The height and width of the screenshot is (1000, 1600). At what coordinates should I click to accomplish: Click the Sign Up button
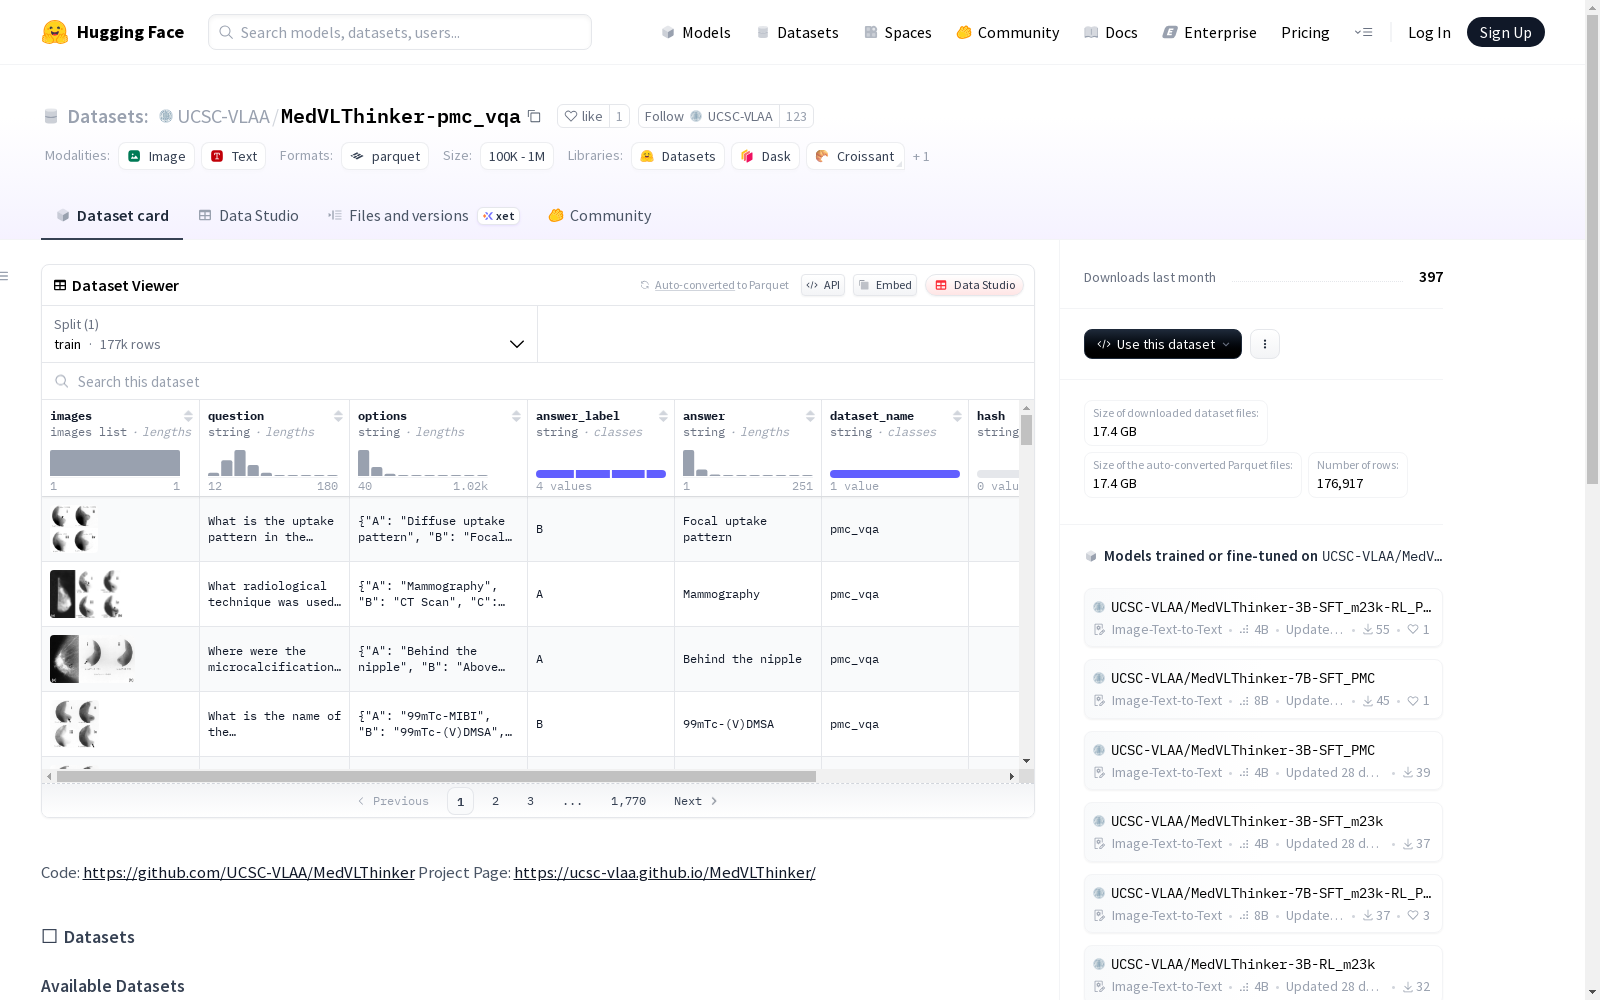1505,32
